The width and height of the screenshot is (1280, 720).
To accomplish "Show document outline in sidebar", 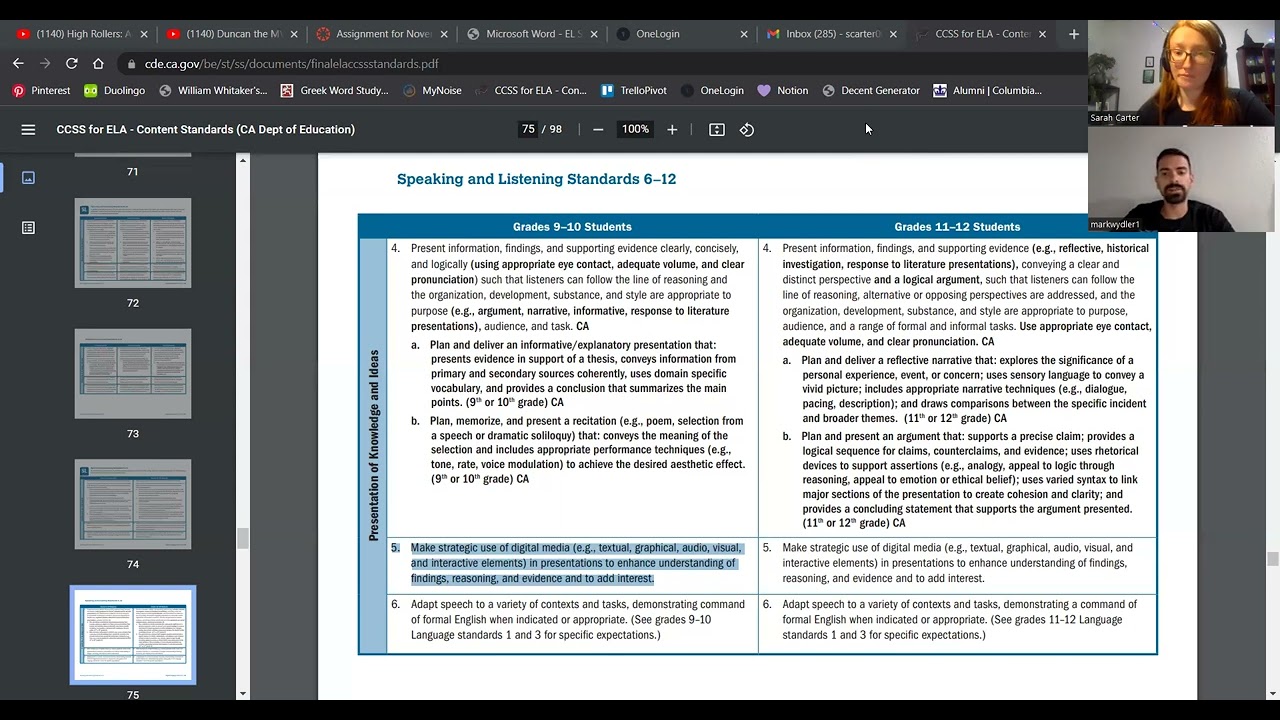I will pos(28,228).
